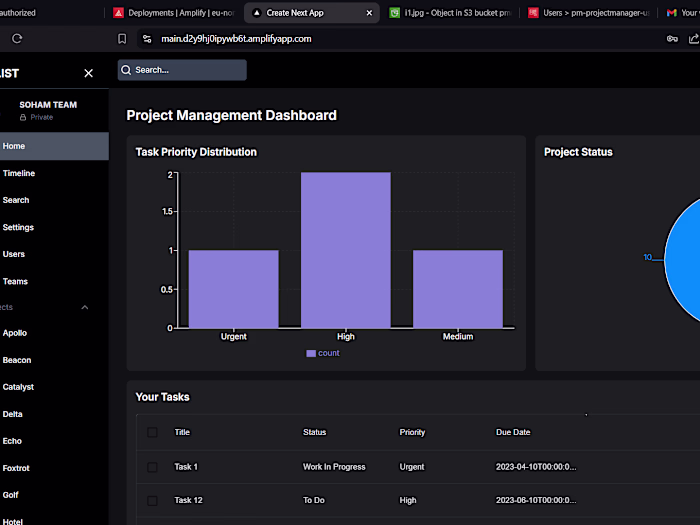700x525 pixels.
Task: Click the Gmail favicon tab
Action: pos(671,13)
